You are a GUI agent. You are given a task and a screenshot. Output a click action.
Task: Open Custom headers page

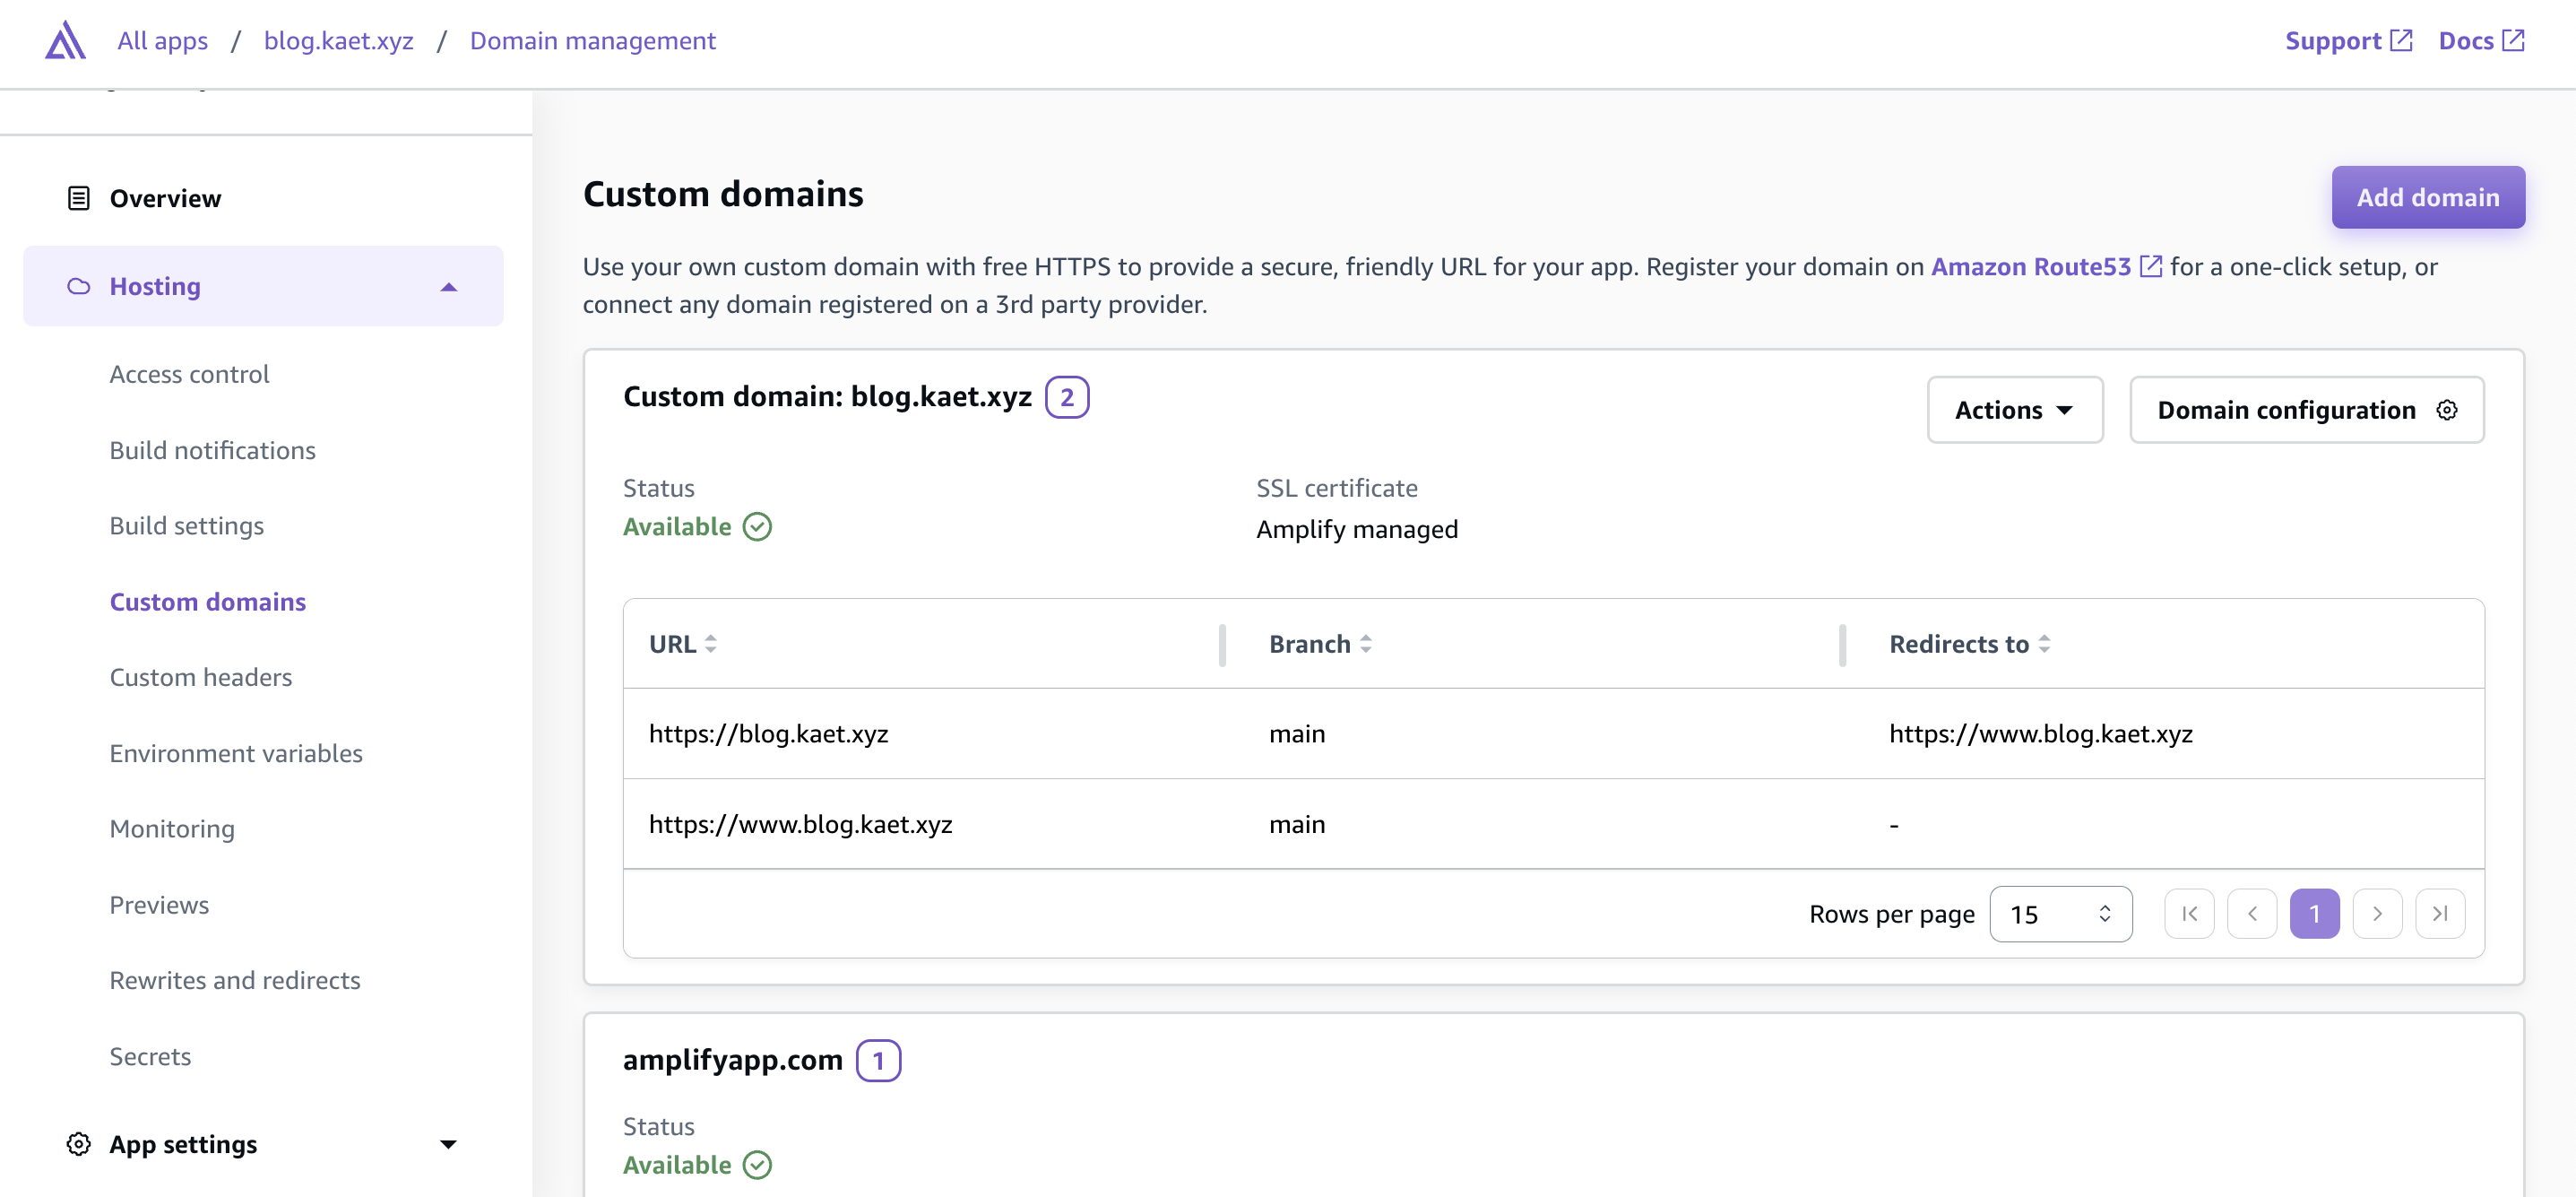click(x=200, y=677)
